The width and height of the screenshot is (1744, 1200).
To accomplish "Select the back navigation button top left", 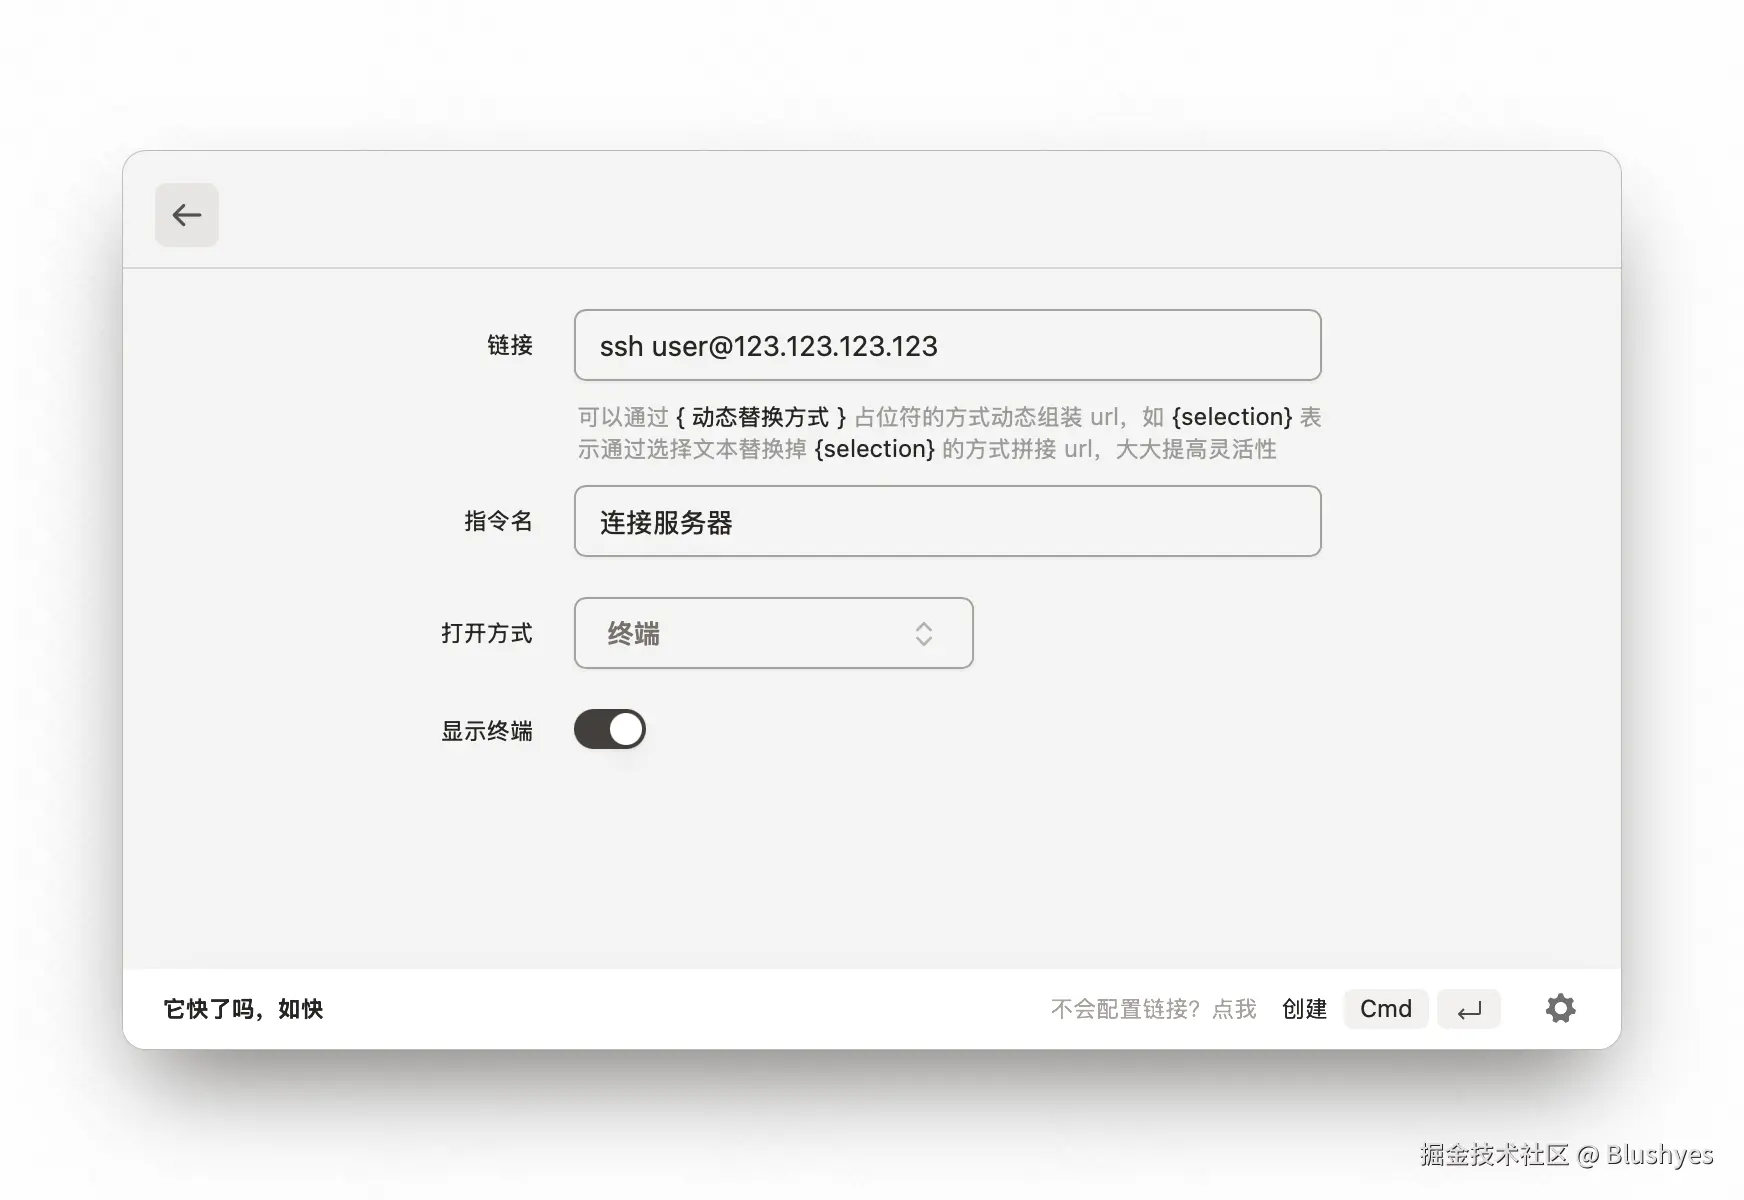I will (x=187, y=215).
